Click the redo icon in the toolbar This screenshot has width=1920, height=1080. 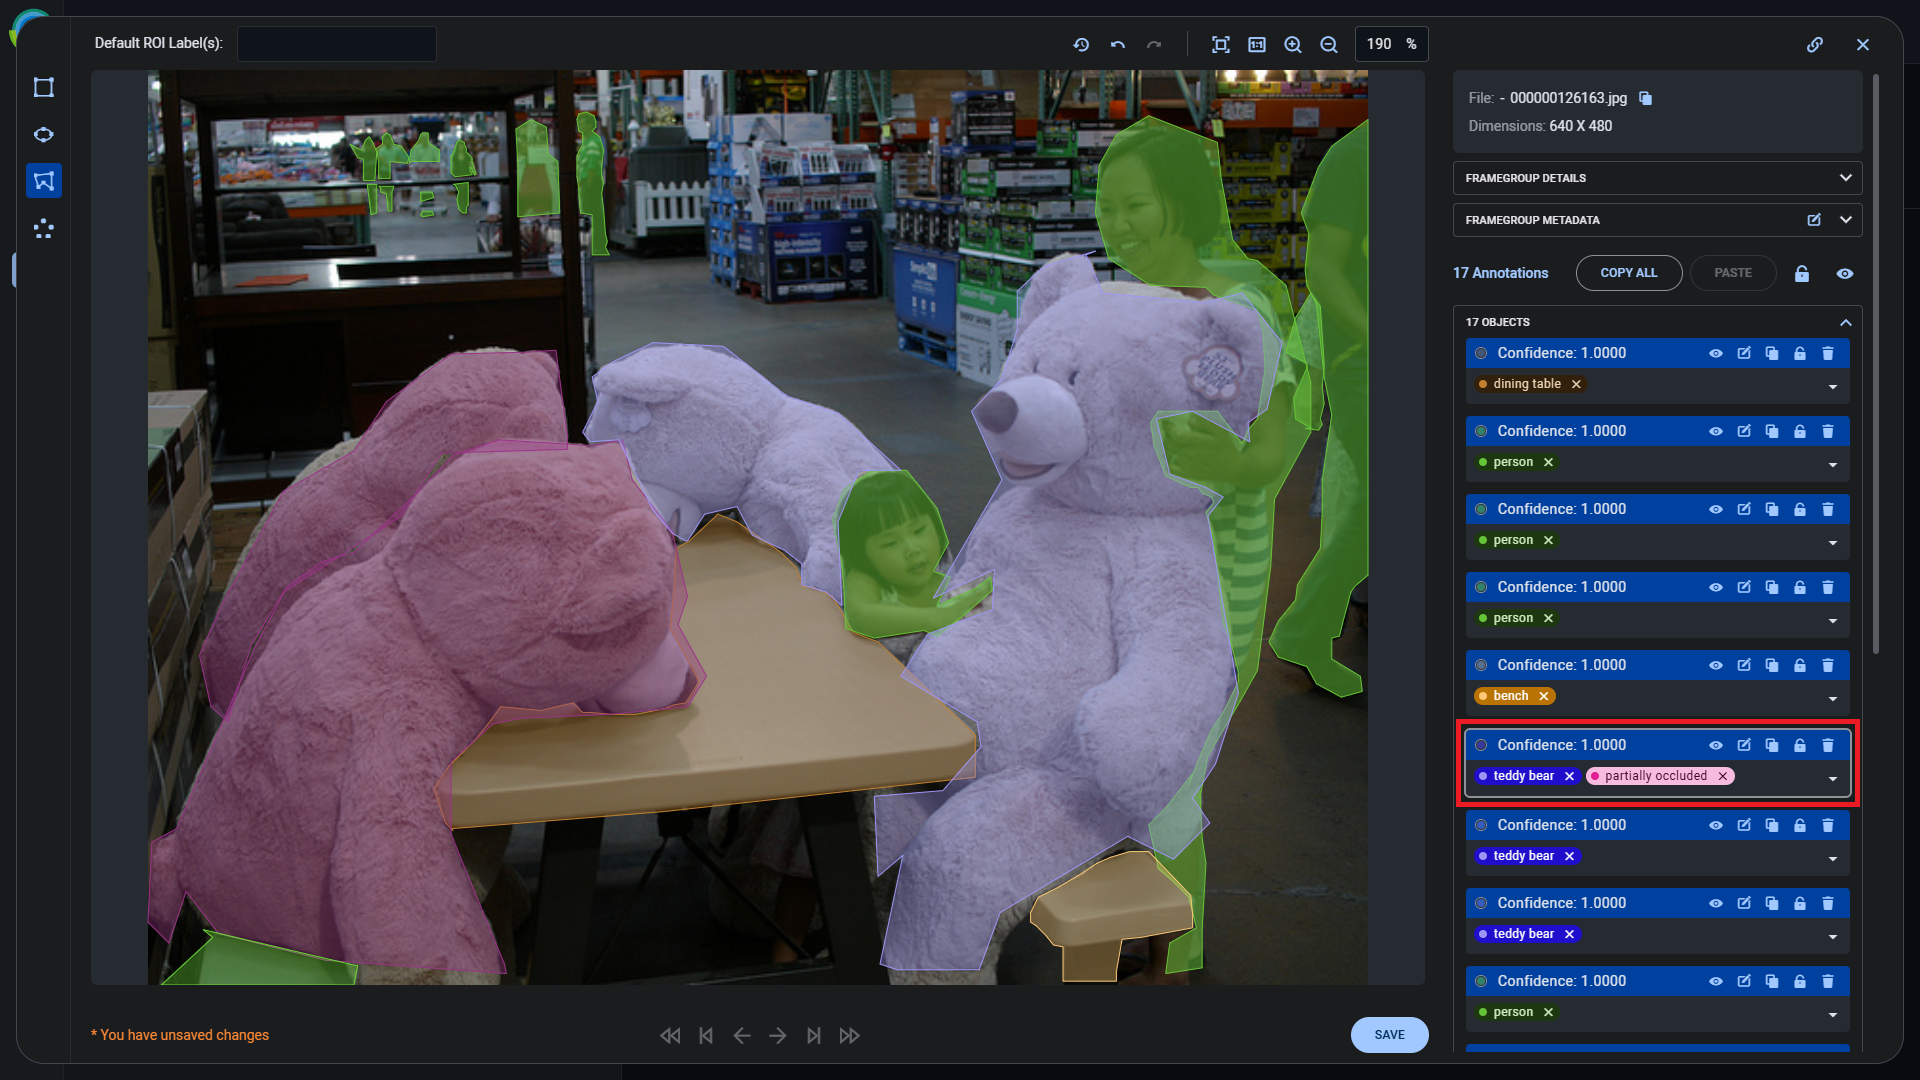coord(1155,44)
